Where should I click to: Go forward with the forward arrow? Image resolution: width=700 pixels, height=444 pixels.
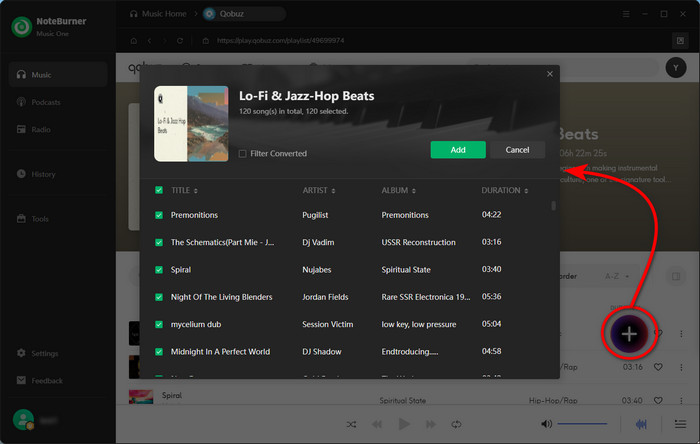[x=164, y=41]
